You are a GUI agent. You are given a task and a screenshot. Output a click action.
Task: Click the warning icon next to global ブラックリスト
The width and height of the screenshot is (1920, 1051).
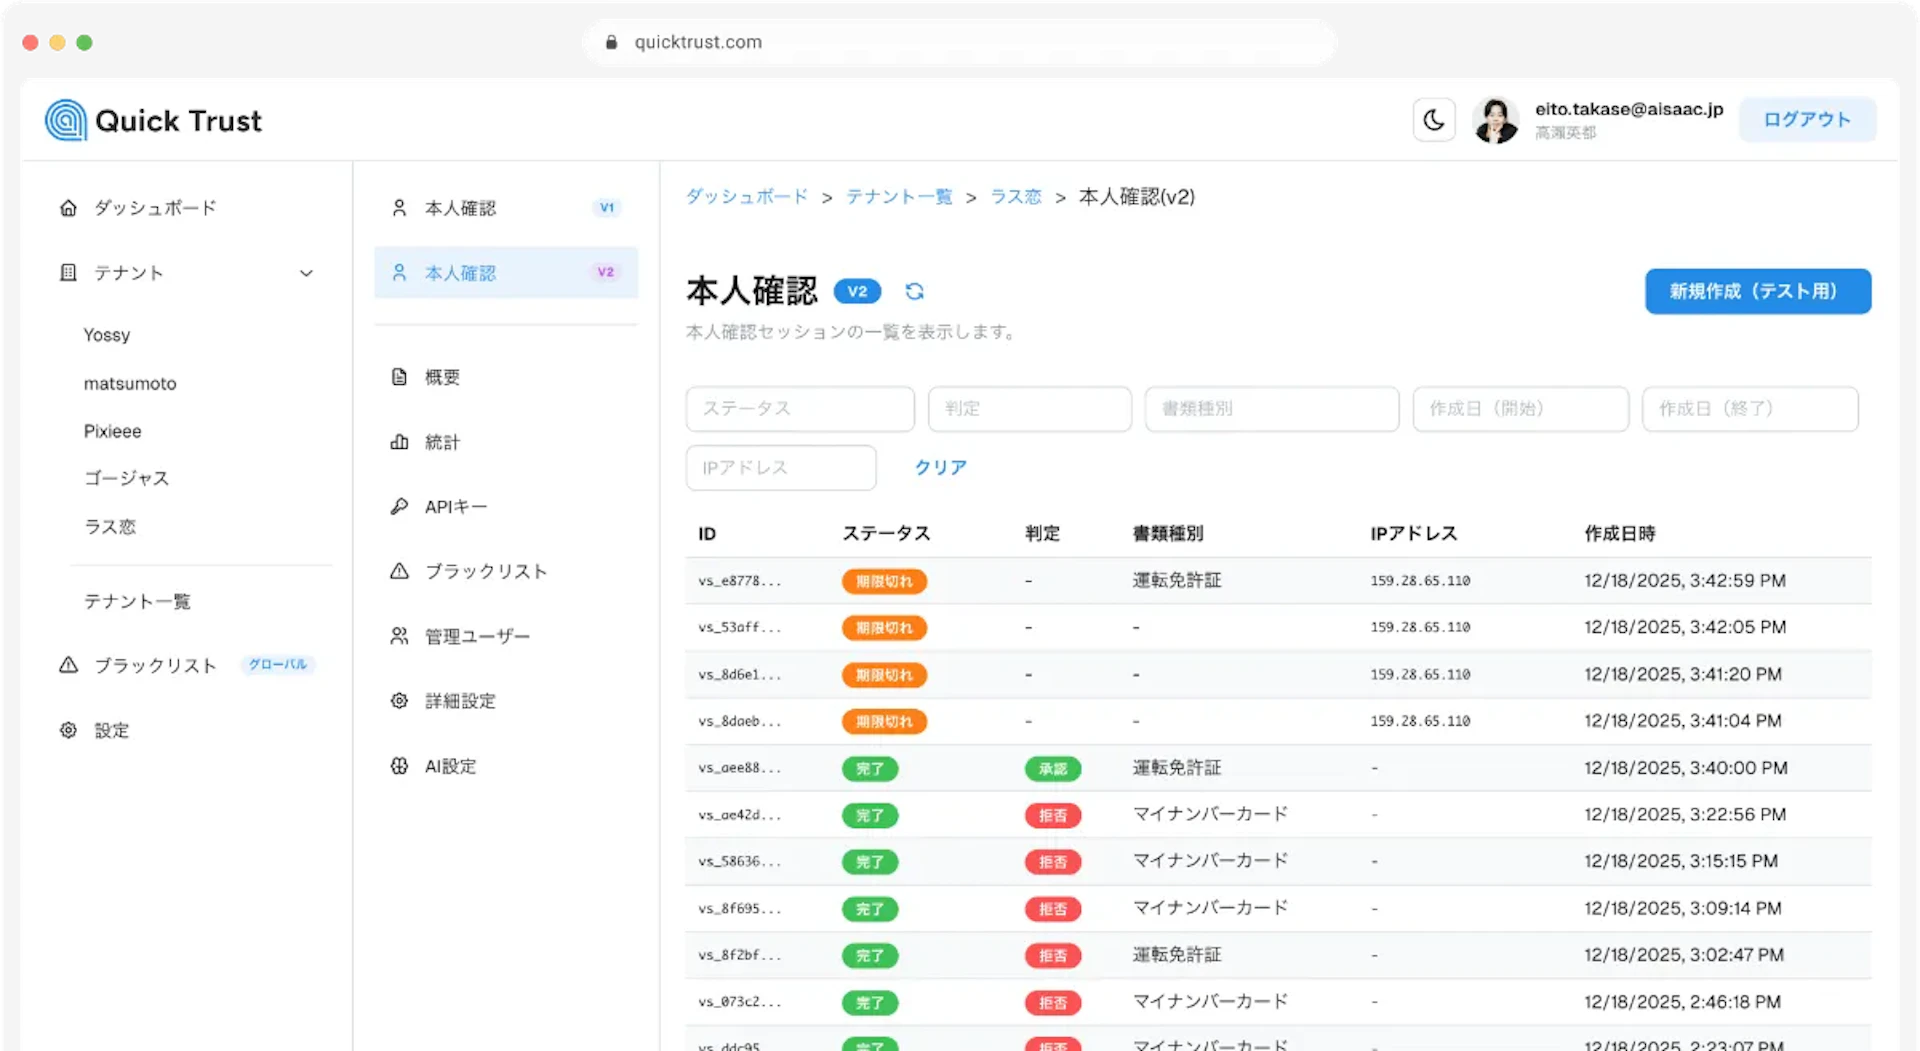coord(68,665)
